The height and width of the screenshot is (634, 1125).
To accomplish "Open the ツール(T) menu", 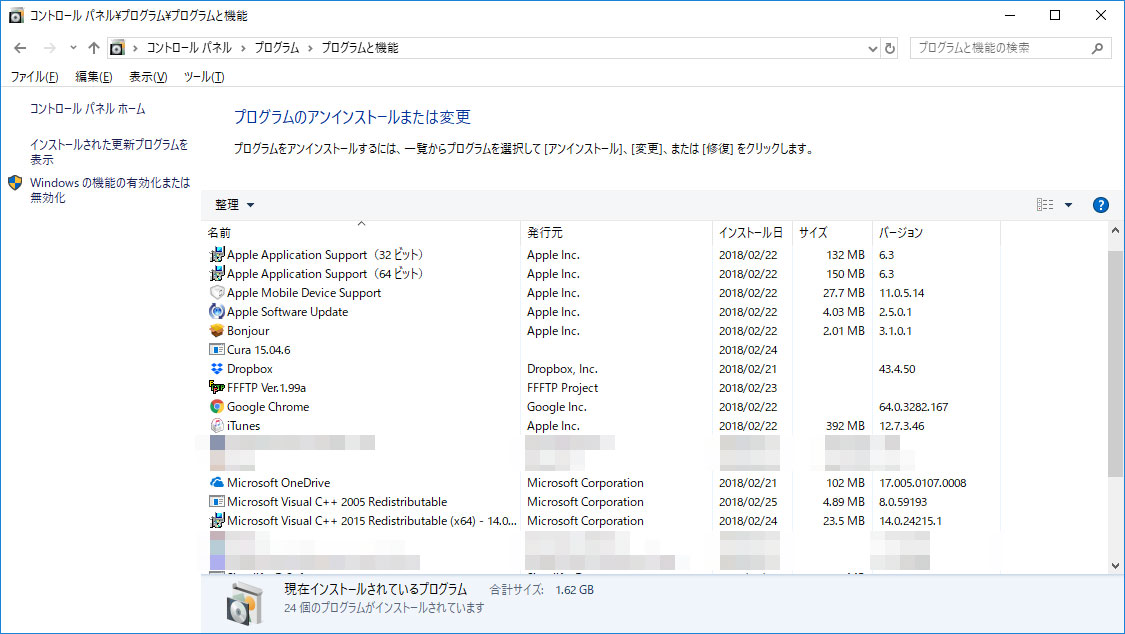I will pos(204,77).
